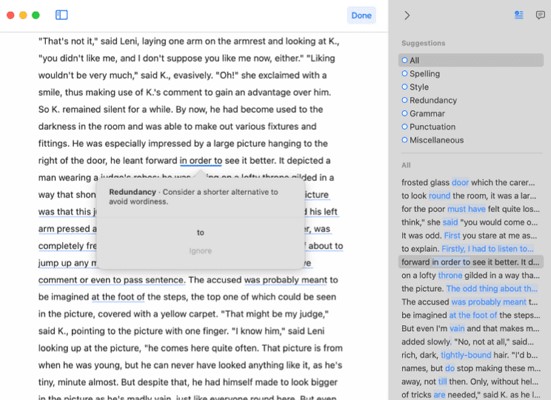
Task: Open the 'for the poor must have' suggestion
Action: (471, 209)
